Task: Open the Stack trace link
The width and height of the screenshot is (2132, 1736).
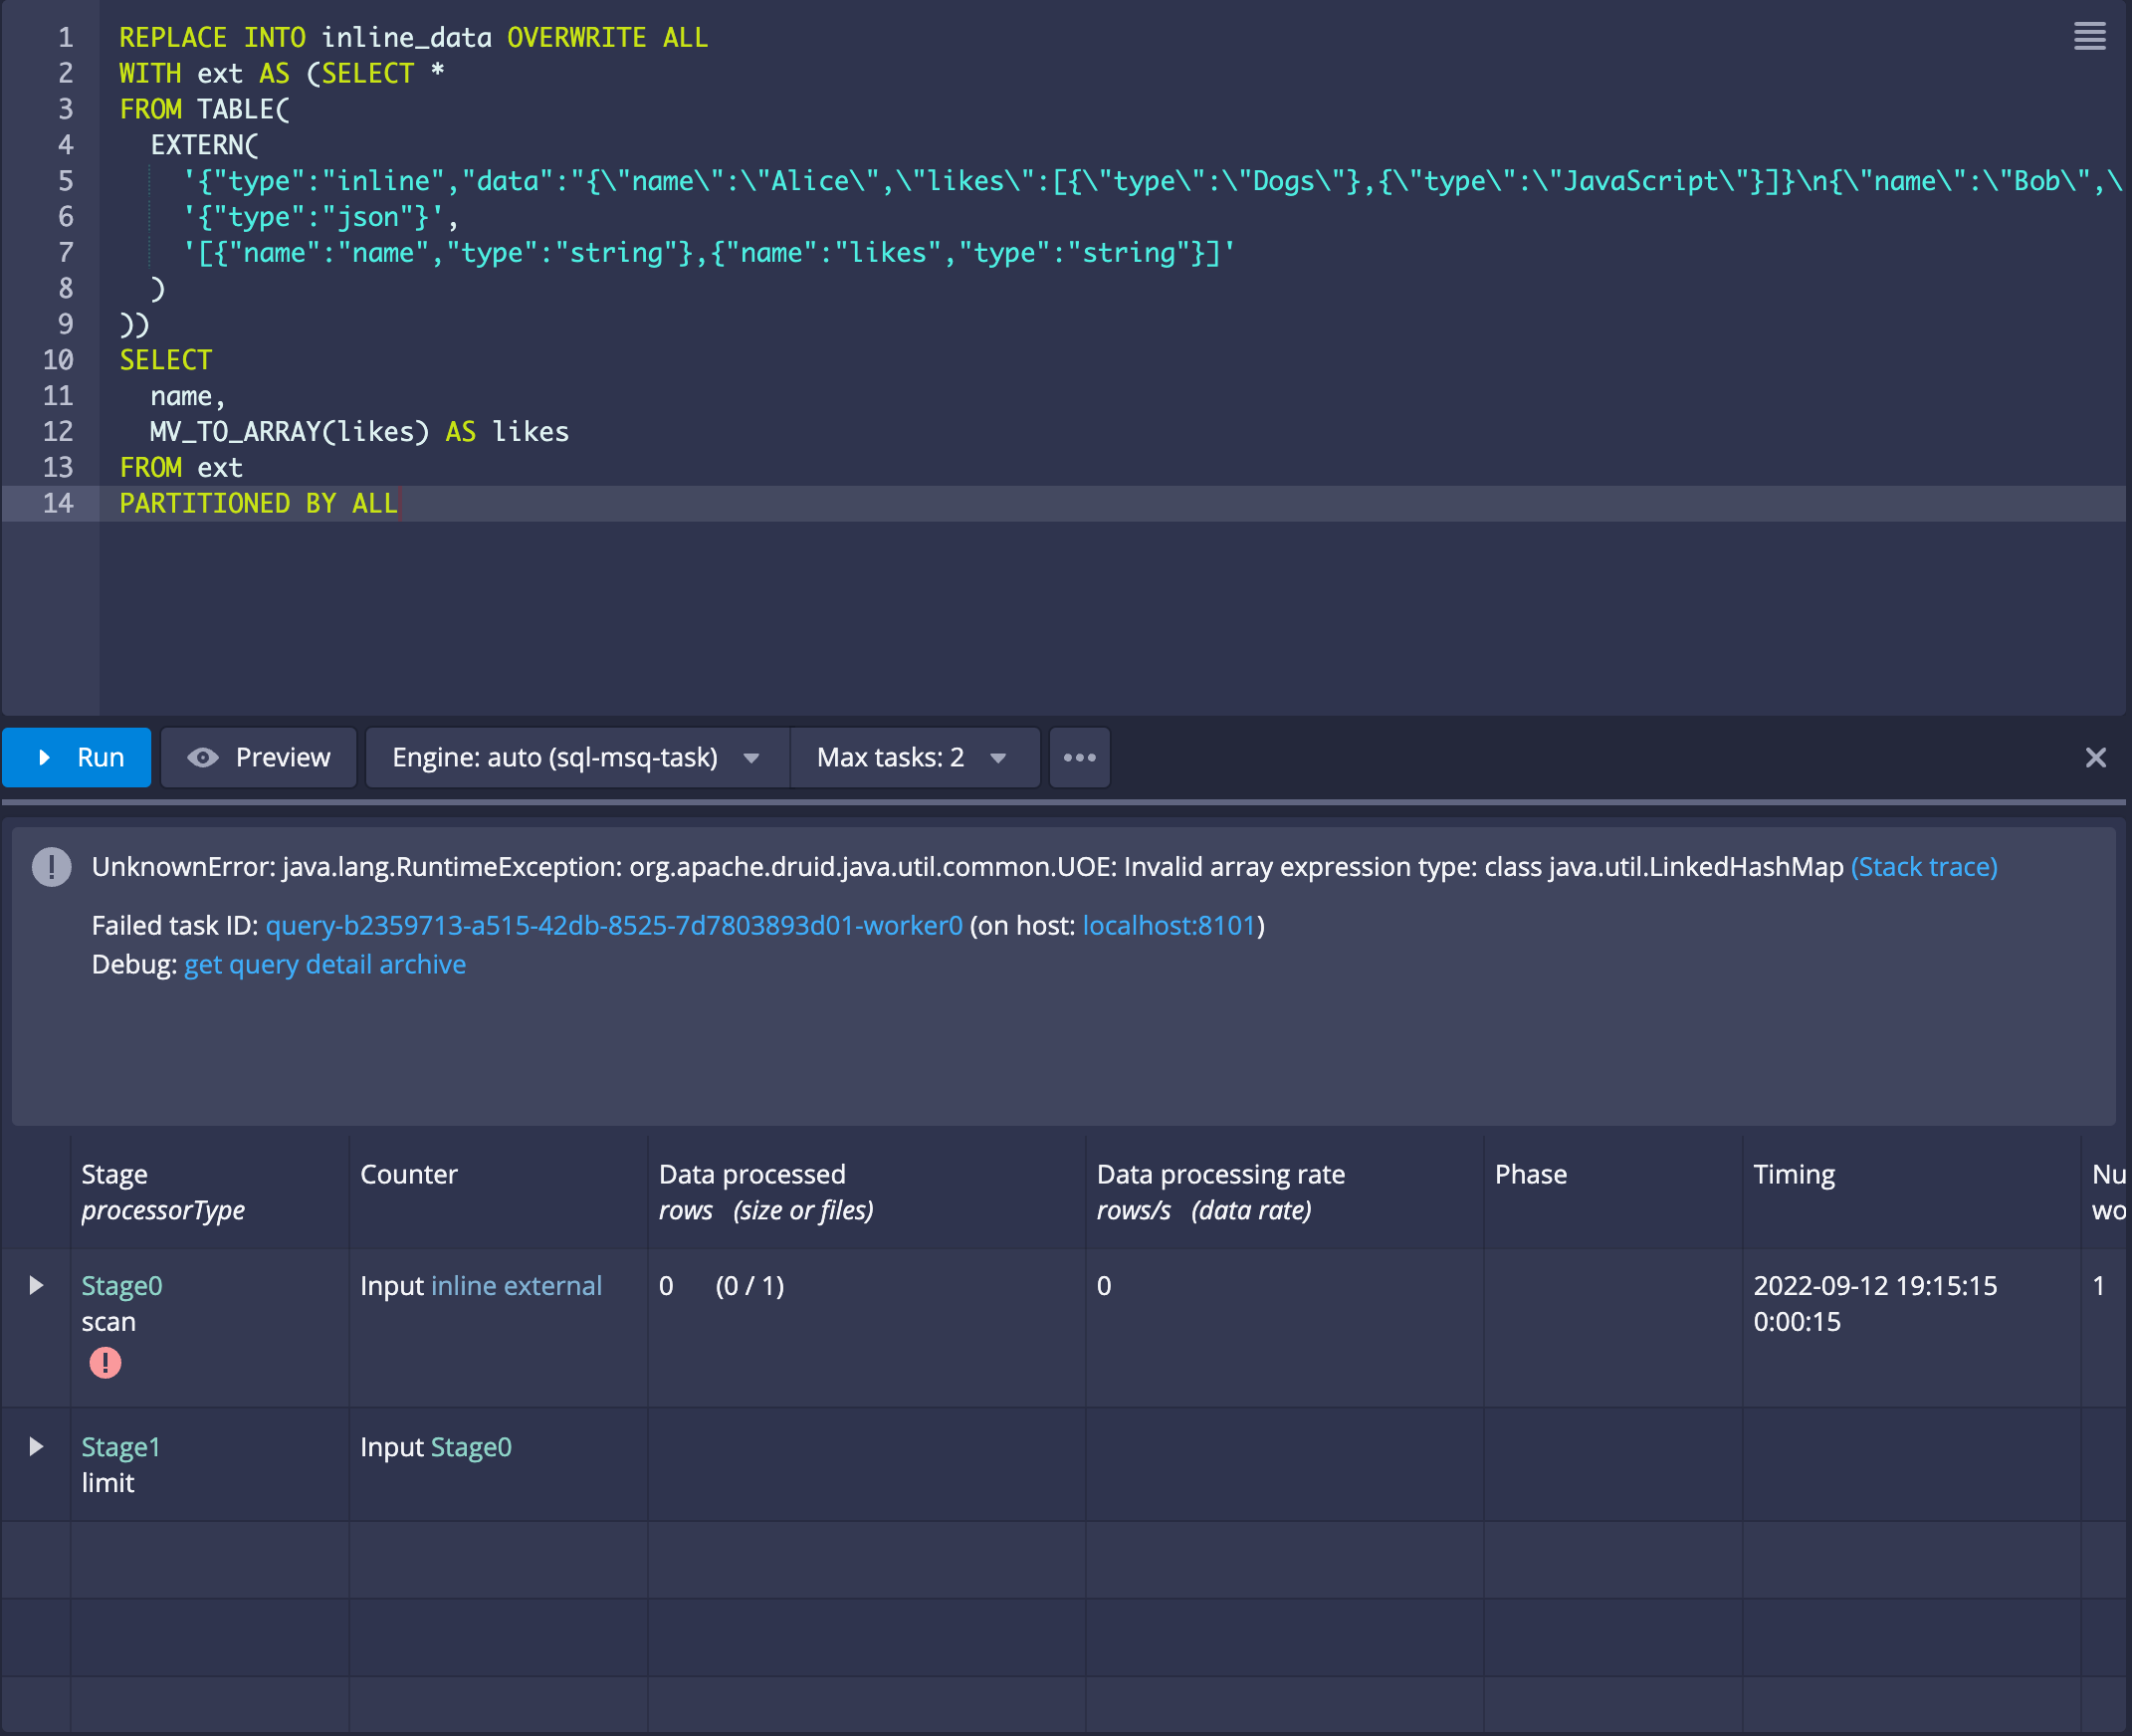Action: point(1923,866)
